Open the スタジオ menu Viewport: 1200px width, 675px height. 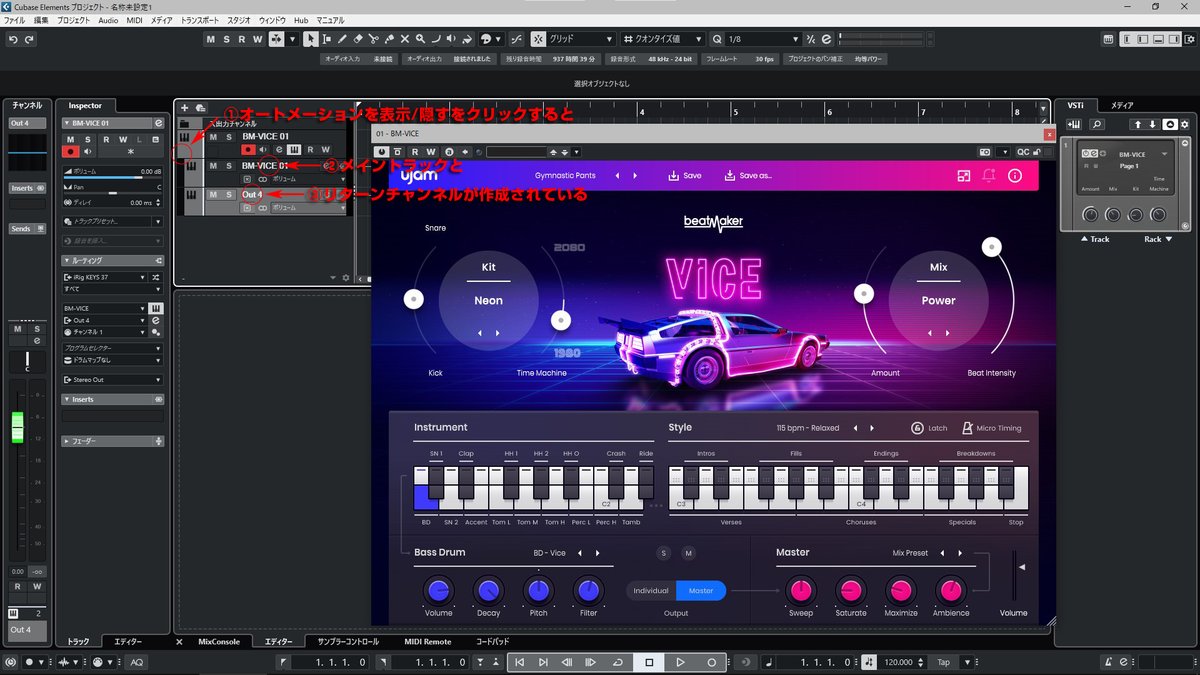click(237, 19)
